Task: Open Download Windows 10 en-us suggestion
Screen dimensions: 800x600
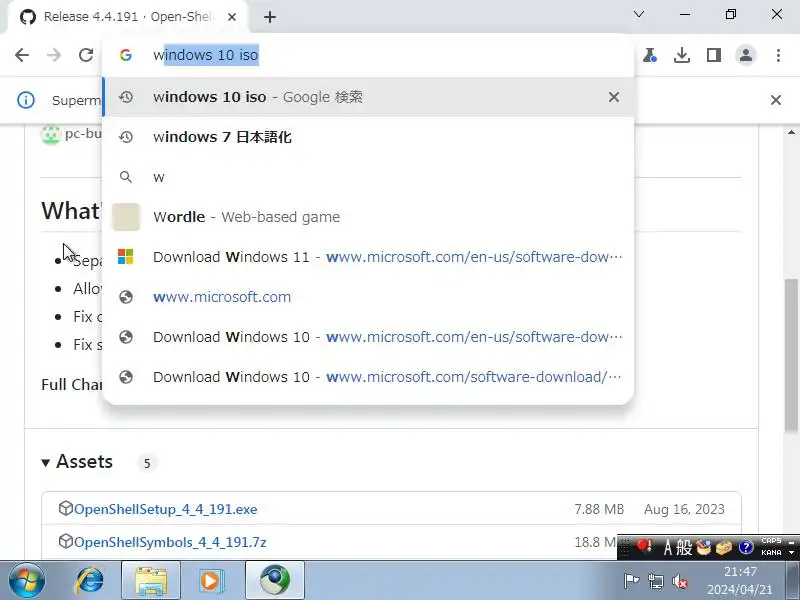Action: (368, 337)
